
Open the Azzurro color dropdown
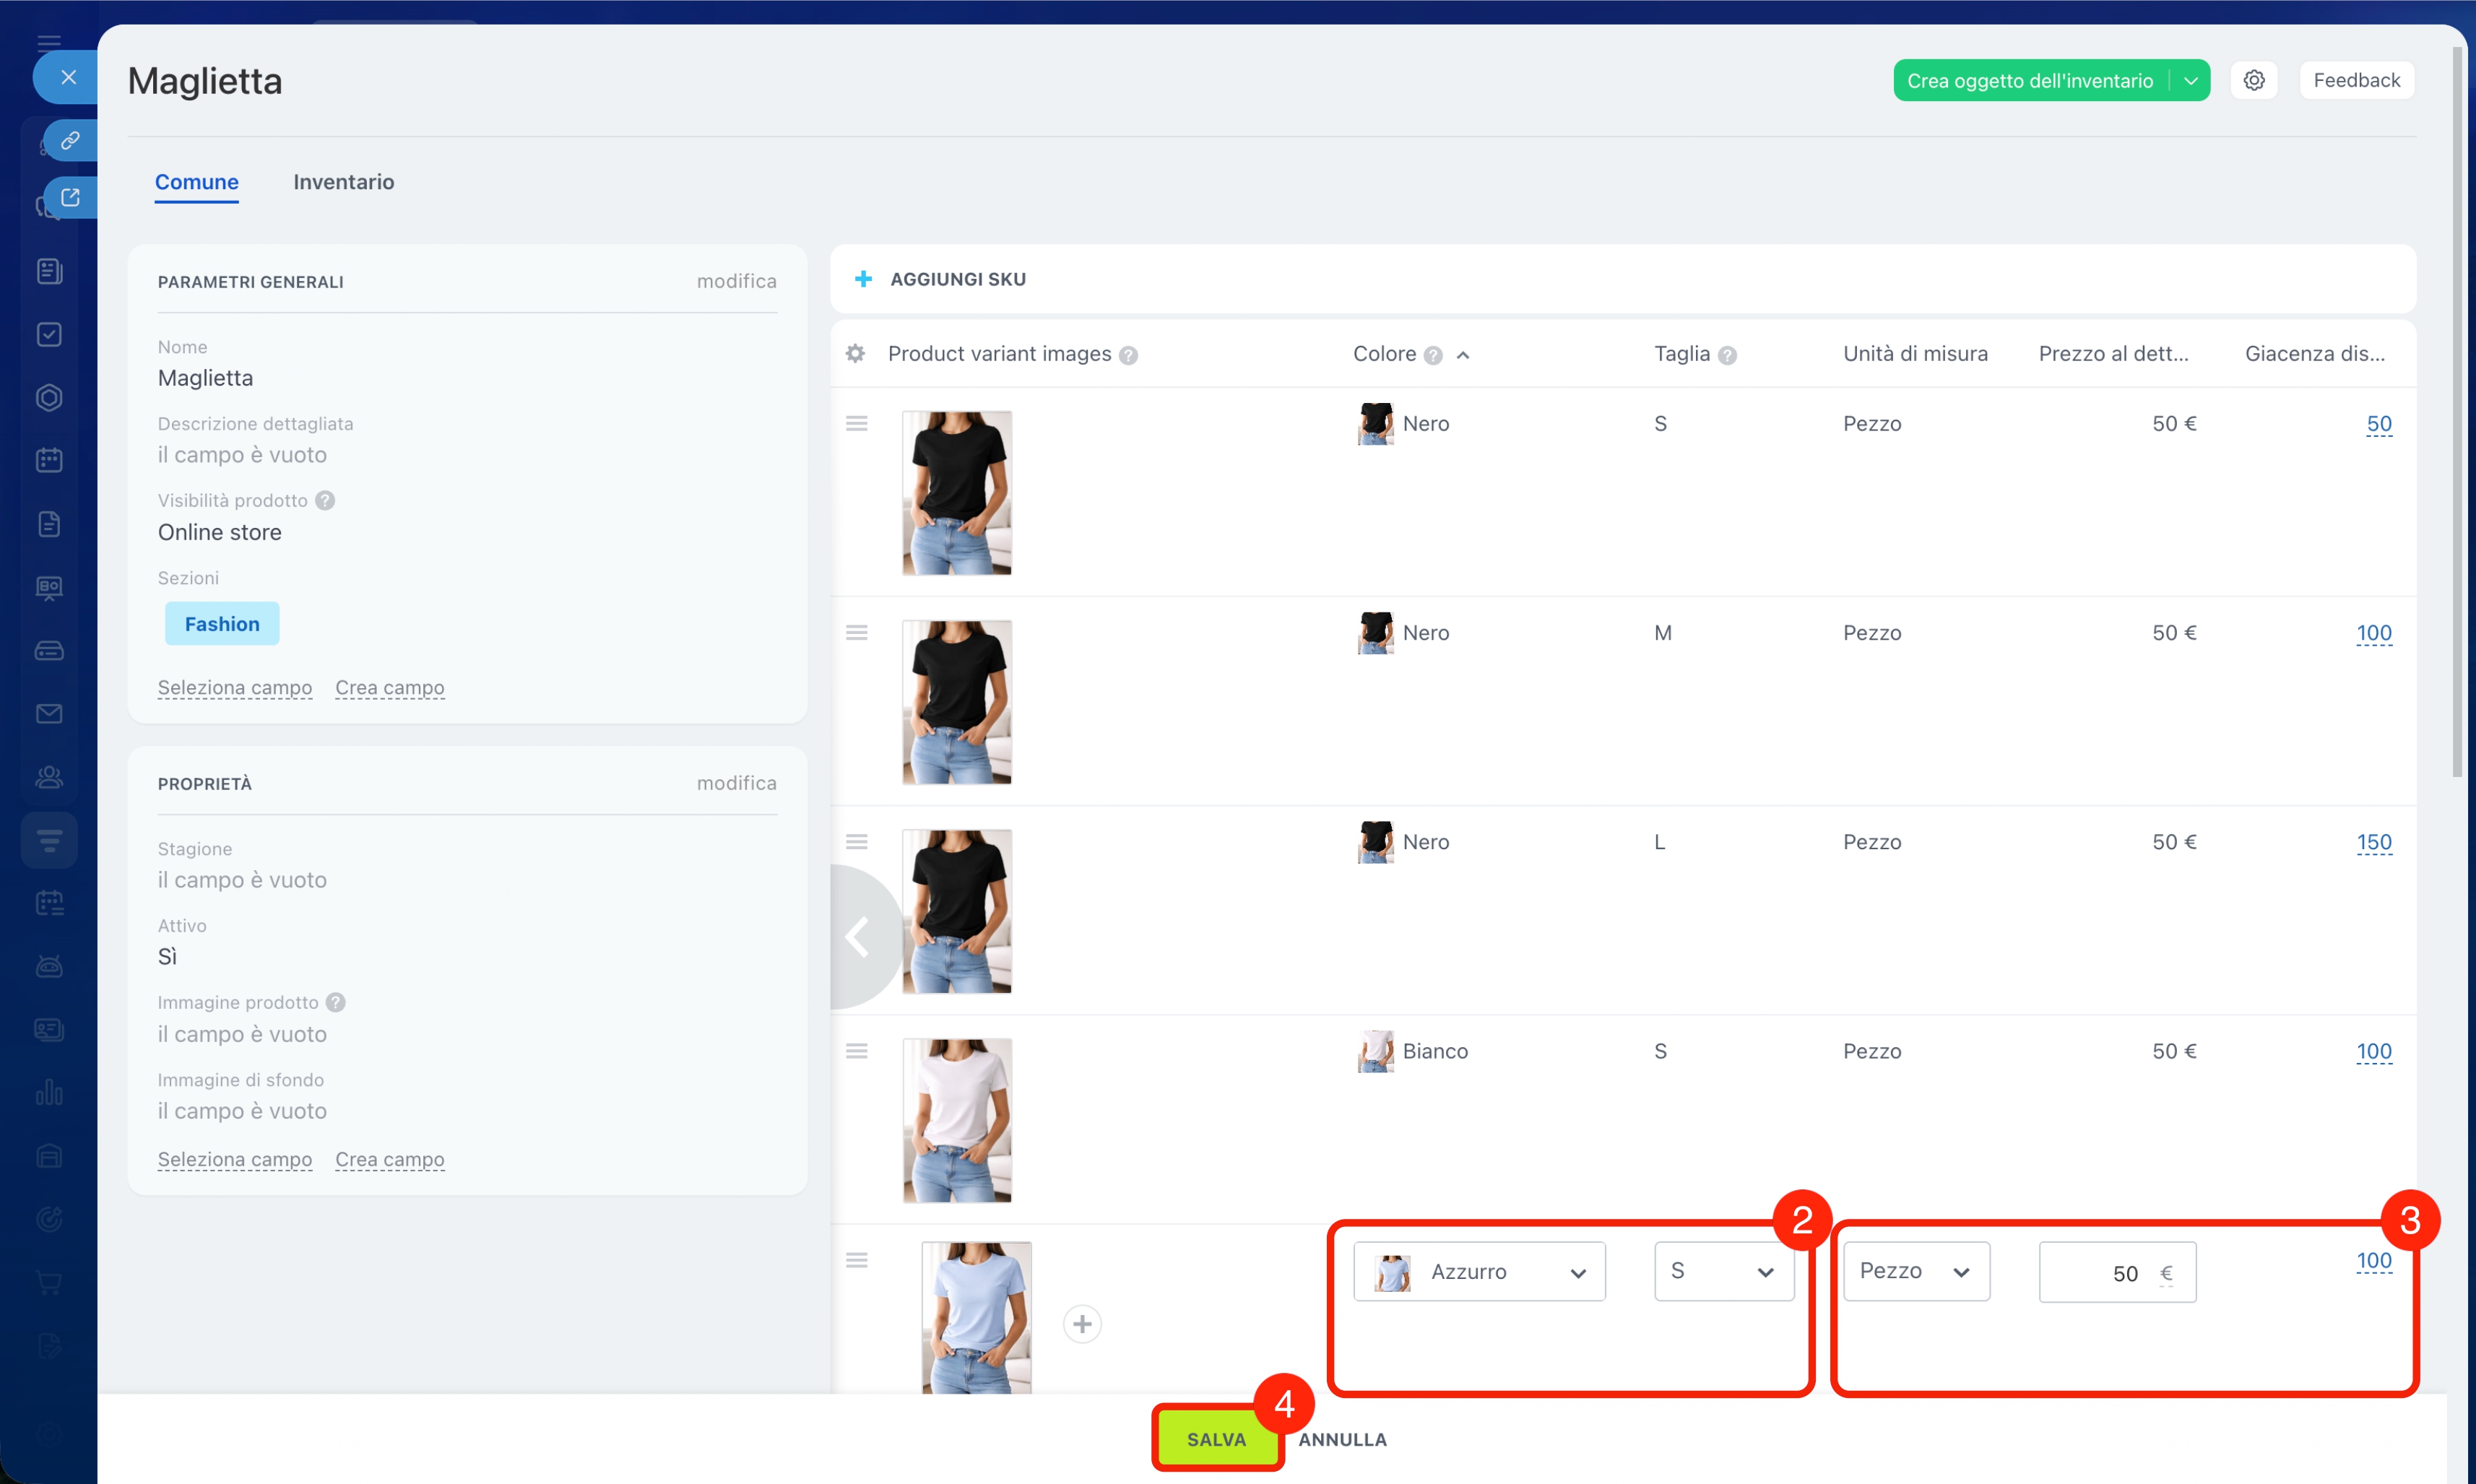coord(1479,1271)
